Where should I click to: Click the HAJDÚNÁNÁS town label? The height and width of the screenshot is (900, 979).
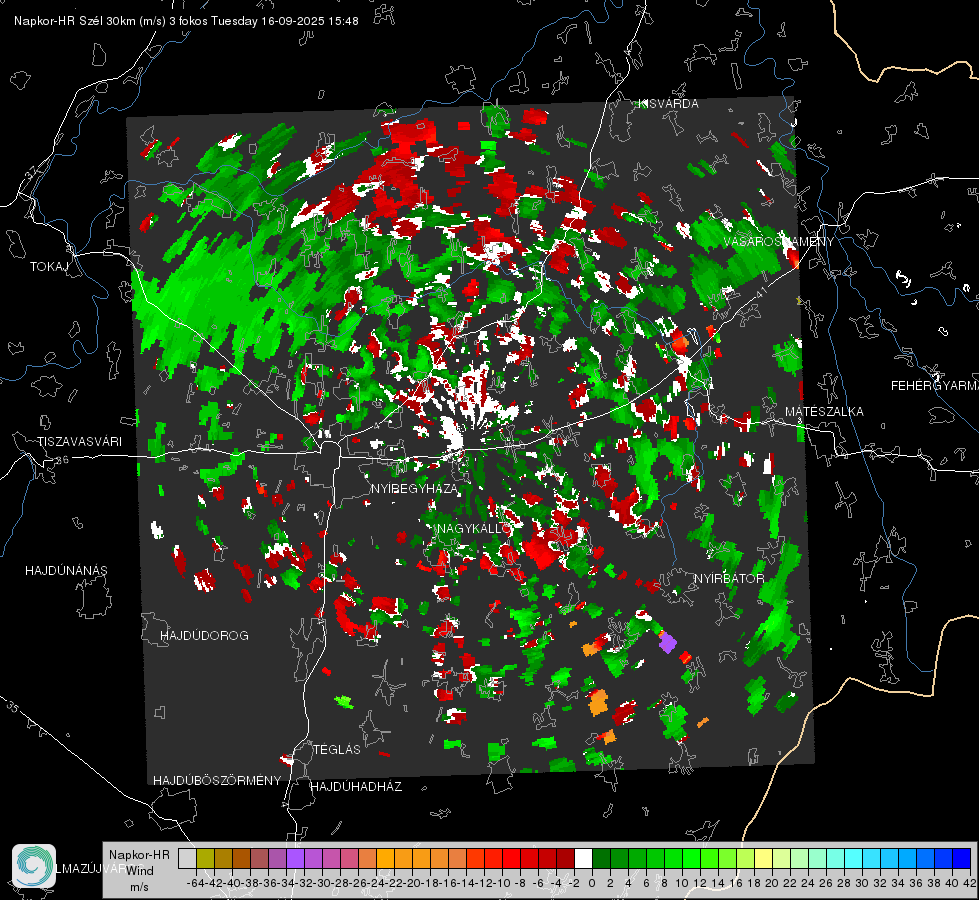coord(66,570)
